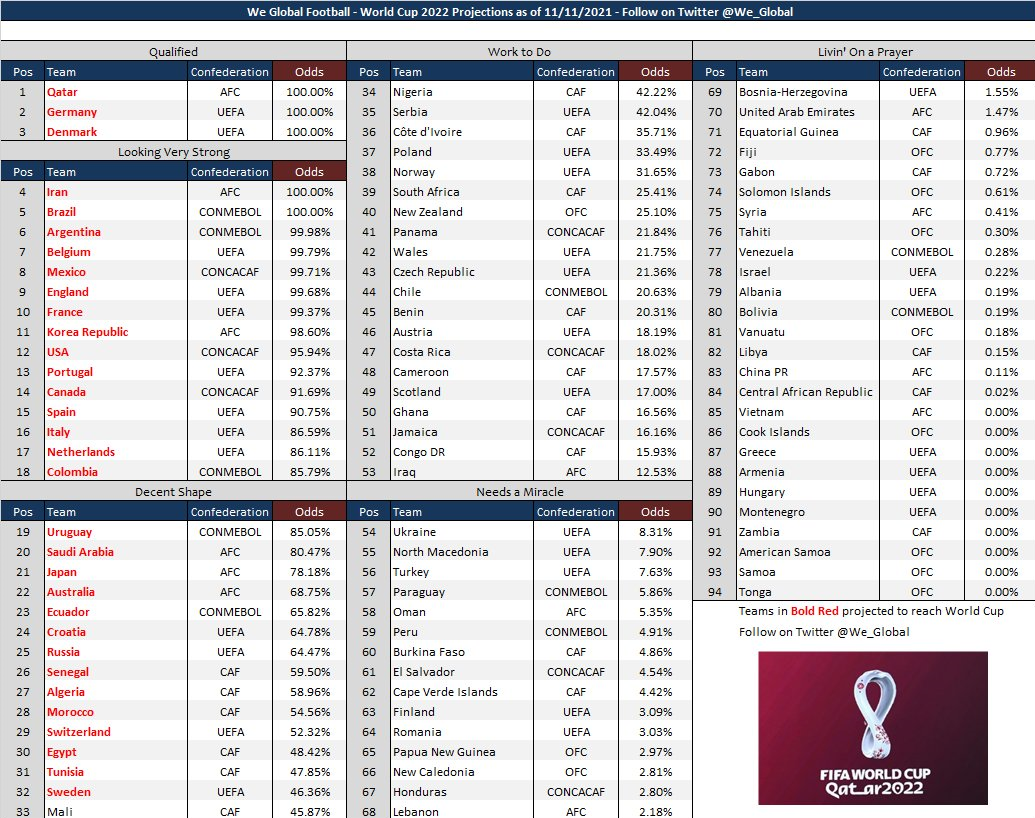Select position number 94 in Tonga's row
This screenshot has height=818, width=1035.
(714, 592)
